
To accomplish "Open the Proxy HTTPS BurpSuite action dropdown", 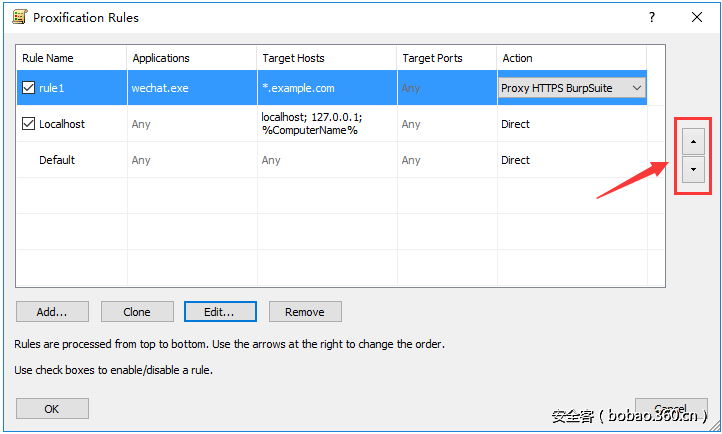I will click(636, 88).
